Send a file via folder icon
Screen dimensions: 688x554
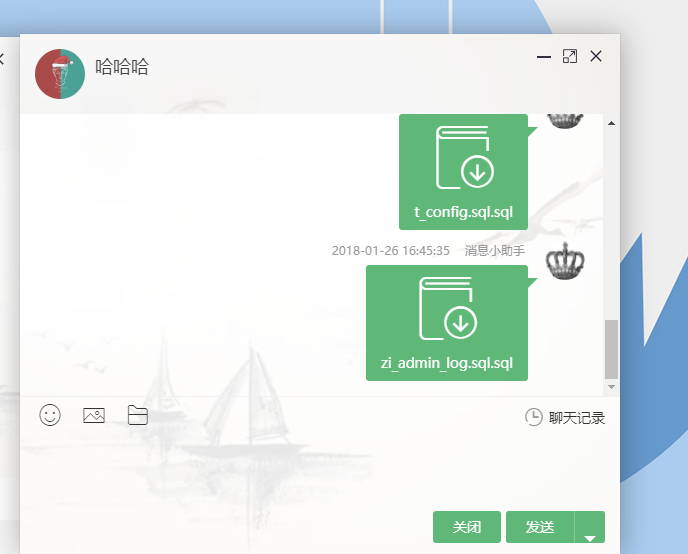pyautogui.click(x=138, y=415)
